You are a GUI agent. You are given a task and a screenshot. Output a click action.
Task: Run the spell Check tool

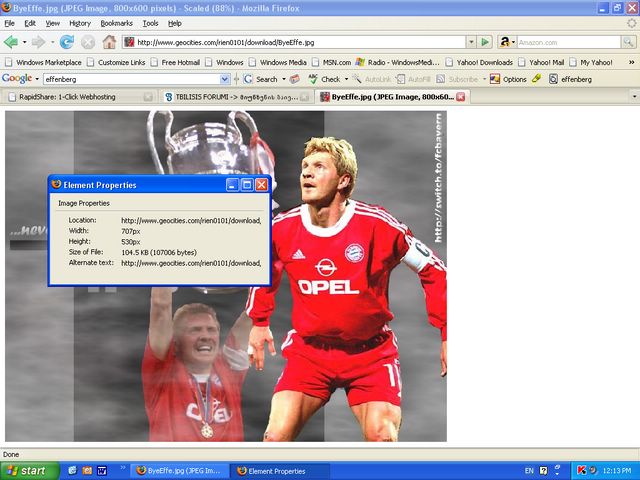click(324, 79)
